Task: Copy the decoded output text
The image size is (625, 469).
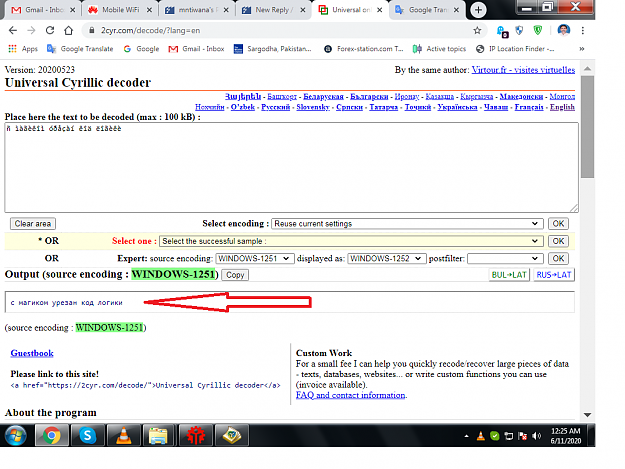Action: click(x=235, y=275)
